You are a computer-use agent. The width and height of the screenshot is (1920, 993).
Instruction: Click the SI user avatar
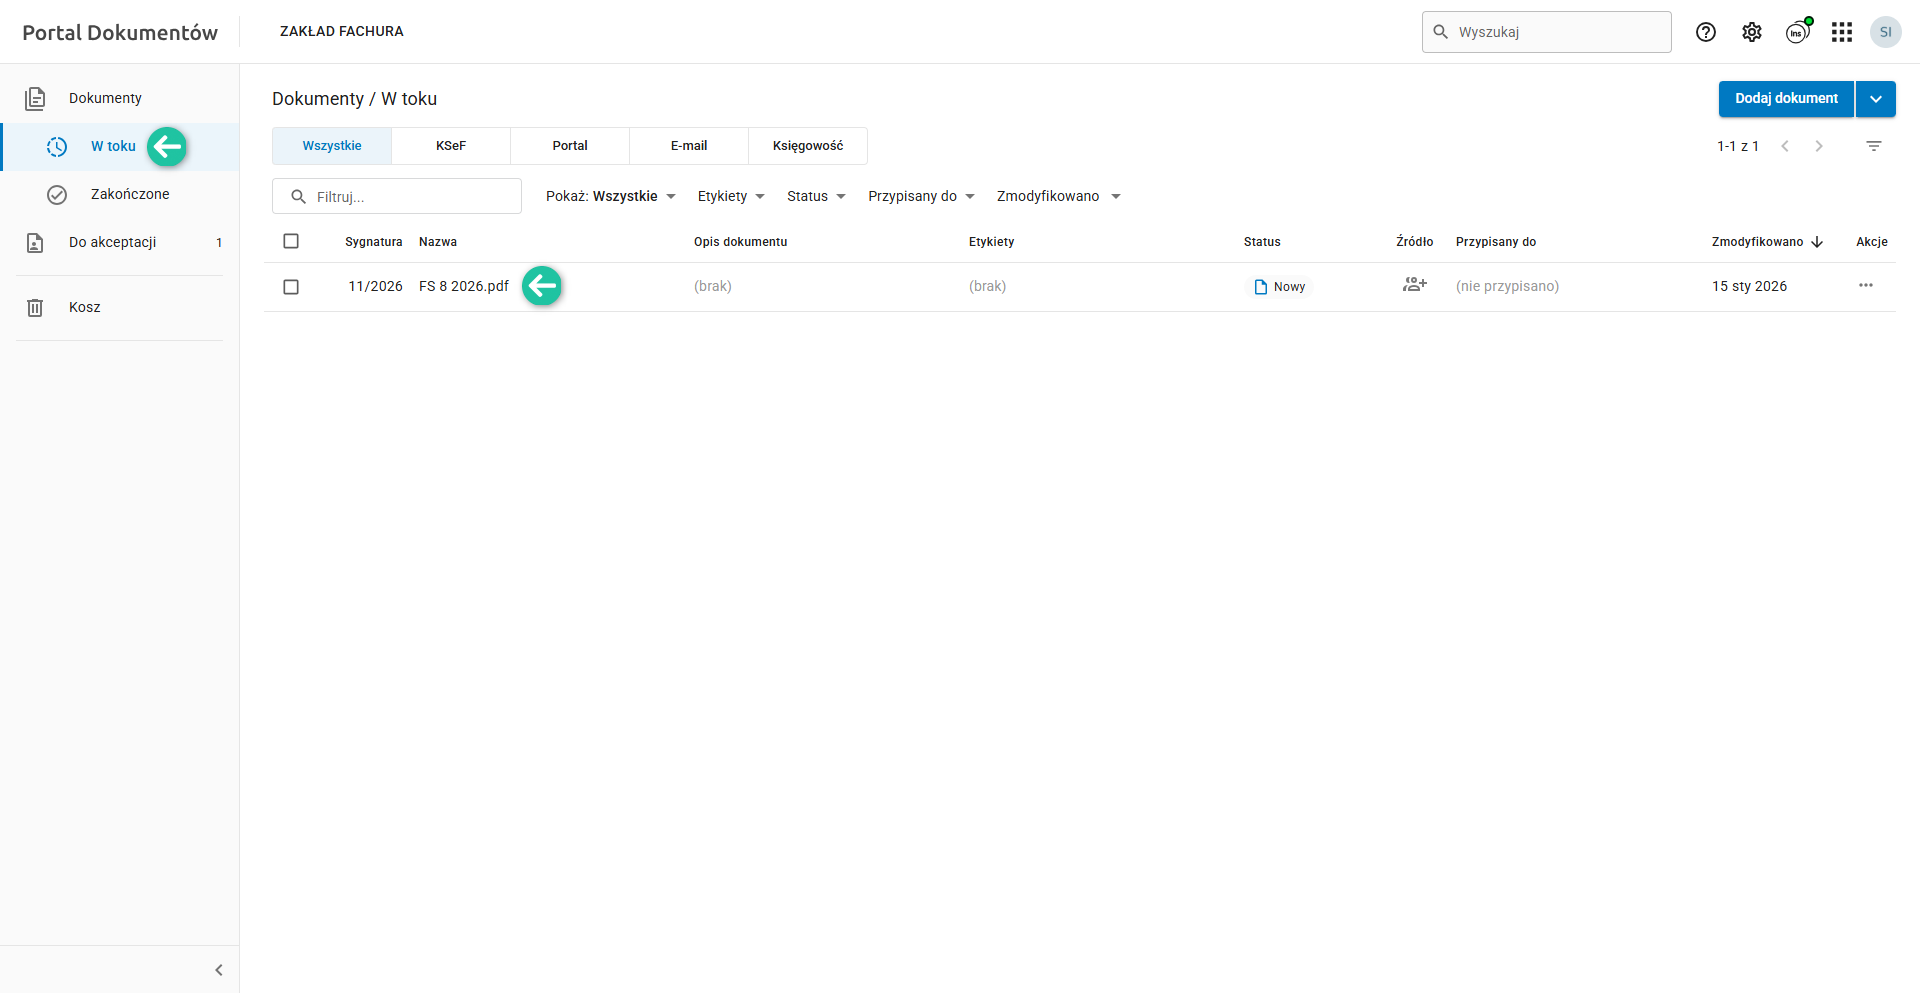coord(1886,32)
